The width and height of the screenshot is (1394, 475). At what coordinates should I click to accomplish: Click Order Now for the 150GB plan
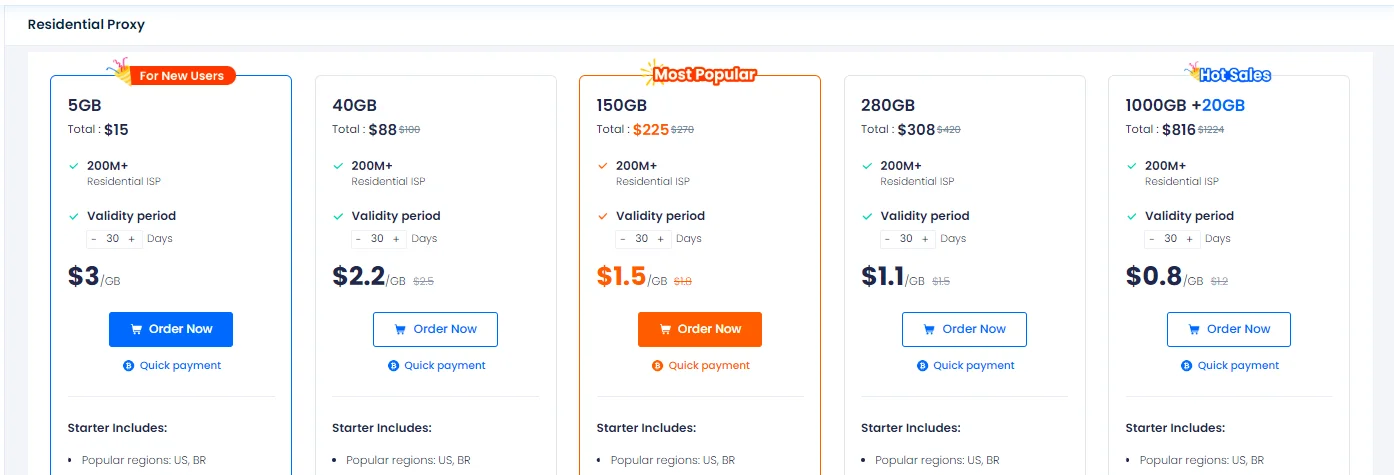pyautogui.click(x=699, y=329)
